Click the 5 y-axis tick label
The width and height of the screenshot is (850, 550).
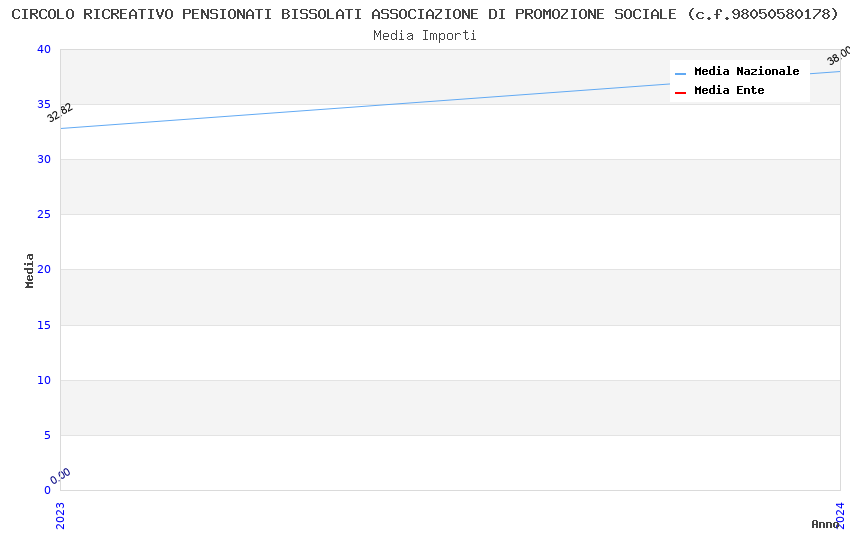click(47, 435)
